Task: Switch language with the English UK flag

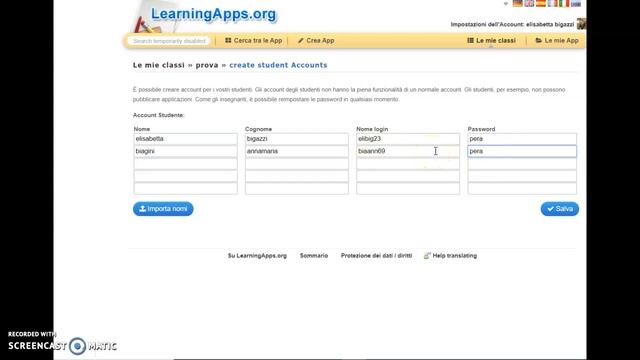Action: point(529,3)
